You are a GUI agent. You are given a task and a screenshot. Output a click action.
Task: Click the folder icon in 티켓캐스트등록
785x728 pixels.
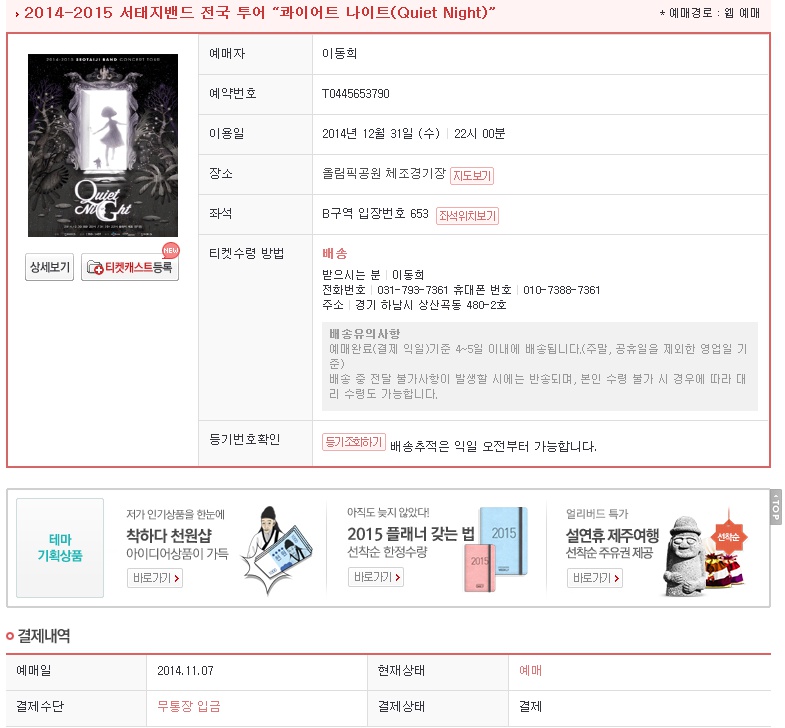[x=95, y=268]
